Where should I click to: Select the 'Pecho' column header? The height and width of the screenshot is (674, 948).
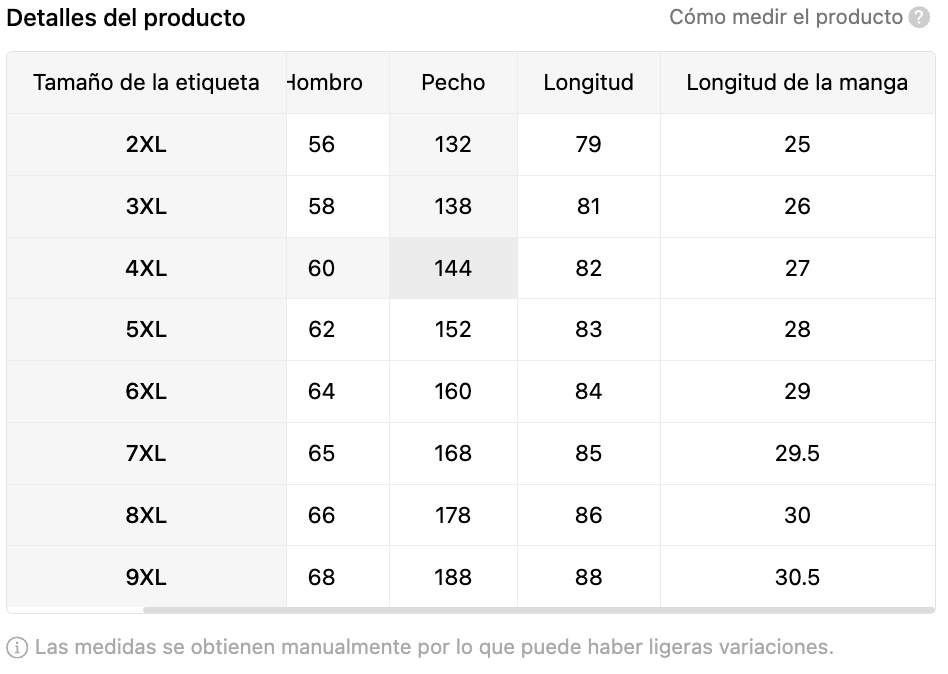coord(453,82)
